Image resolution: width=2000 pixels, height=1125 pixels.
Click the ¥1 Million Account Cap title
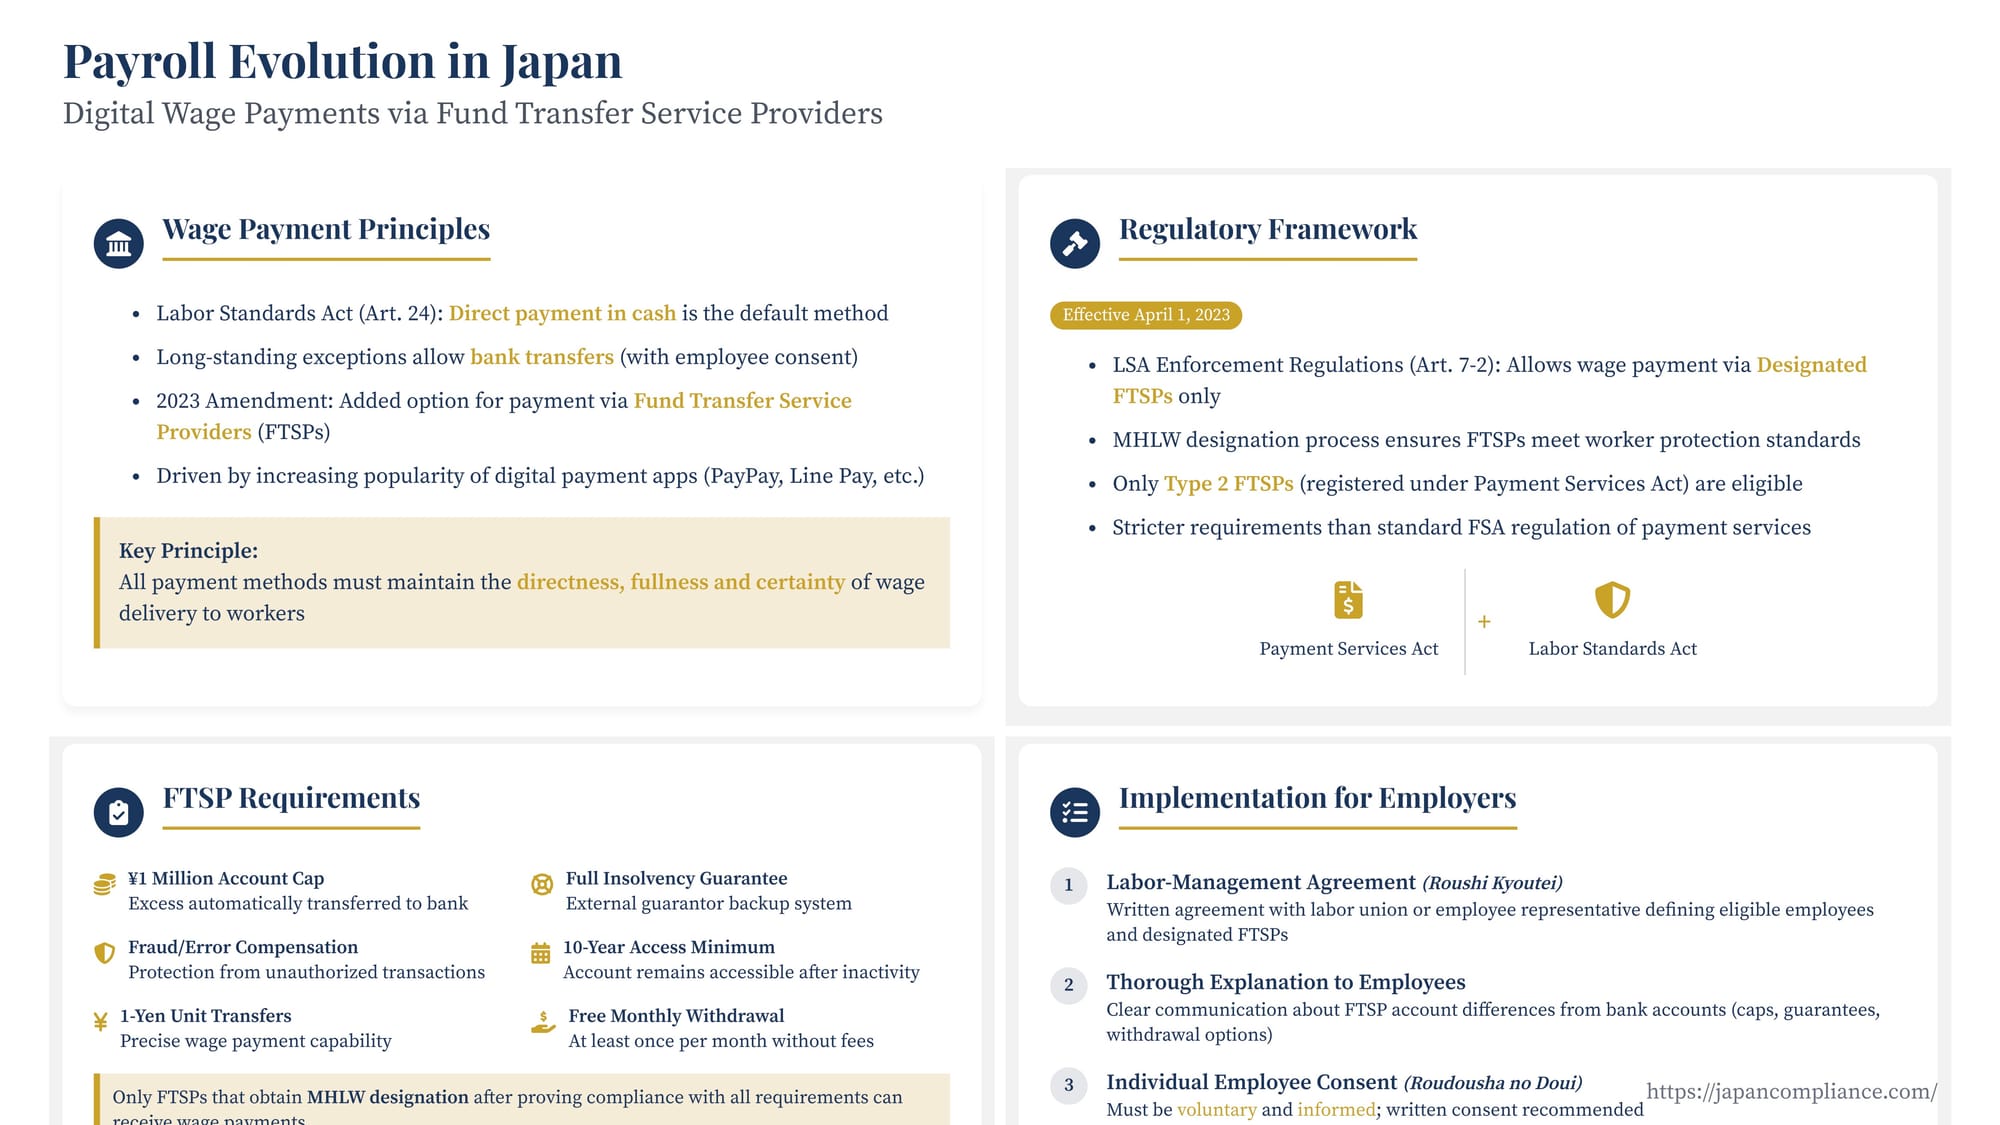(226, 878)
